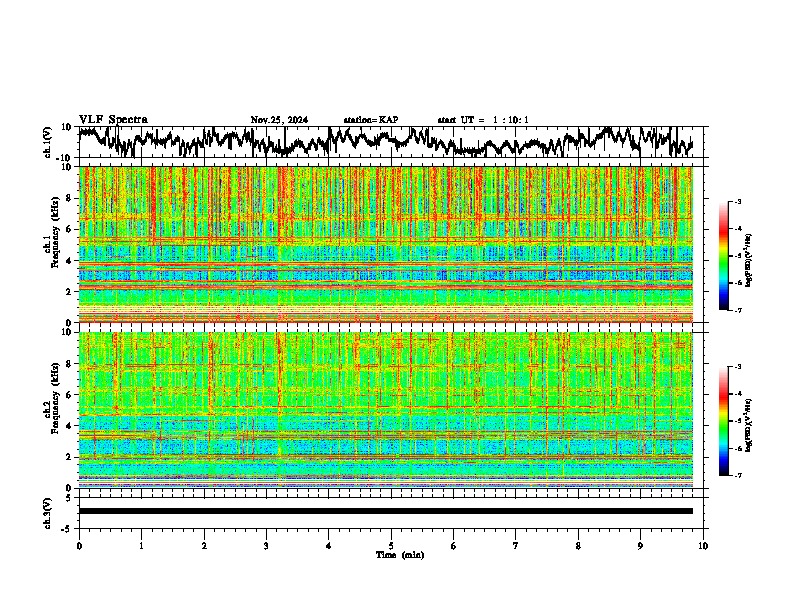Image resolution: width=792 pixels, height=612 pixels.
Task: Click the '8' kHz tick on ch.1 frequency axis
Action: [x=70, y=198]
